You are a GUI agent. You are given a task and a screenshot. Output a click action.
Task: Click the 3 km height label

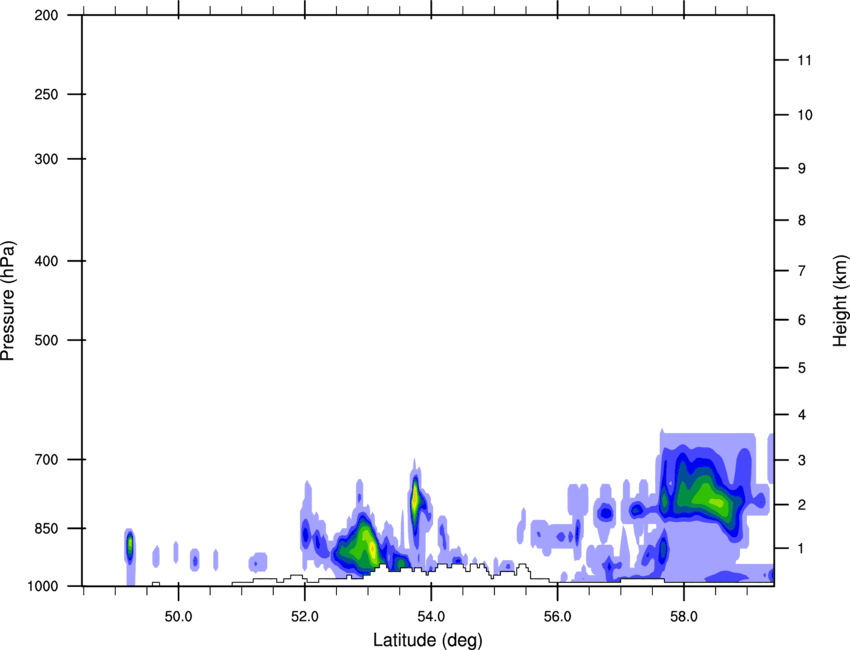point(802,460)
